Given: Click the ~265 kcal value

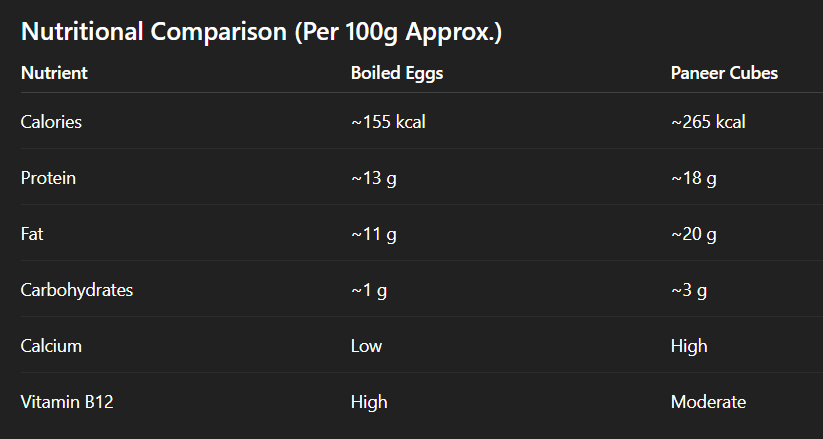Looking at the screenshot, I should [x=708, y=122].
